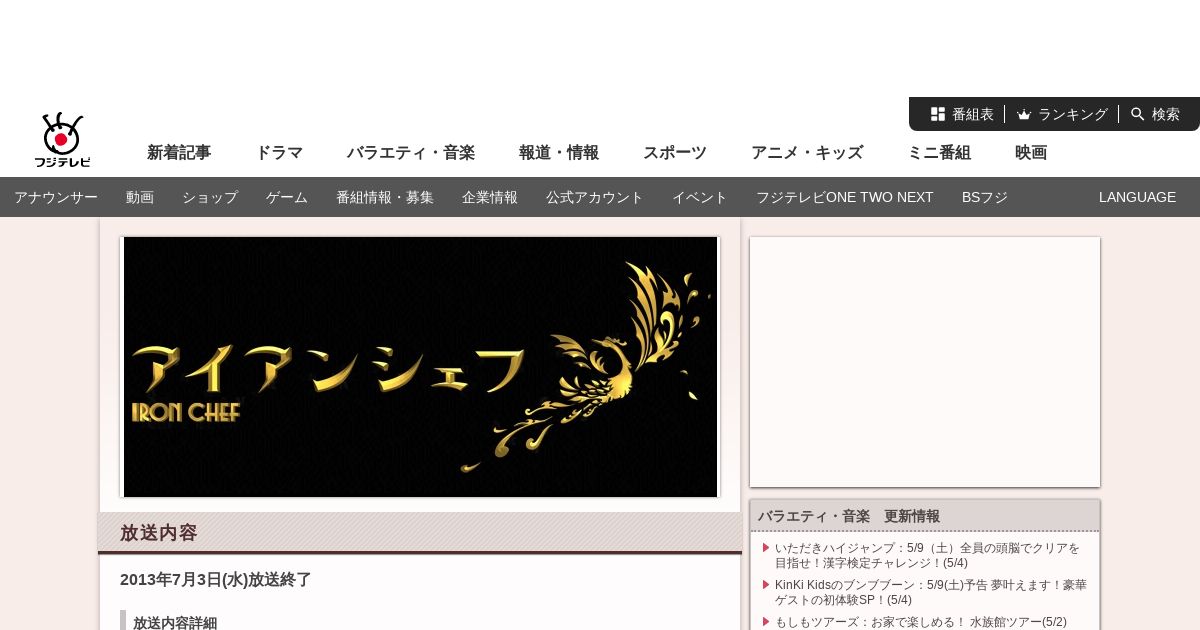
Task: Click arrow bullet beside KinKi Kids item
Action: tap(766, 584)
